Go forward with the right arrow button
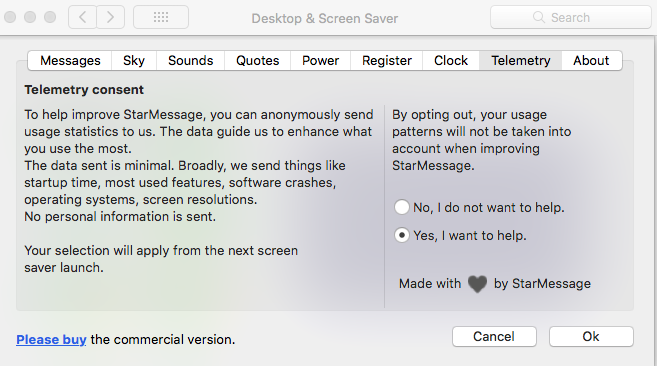The height and width of the screenshot is (366, 657). pos(111,17)
